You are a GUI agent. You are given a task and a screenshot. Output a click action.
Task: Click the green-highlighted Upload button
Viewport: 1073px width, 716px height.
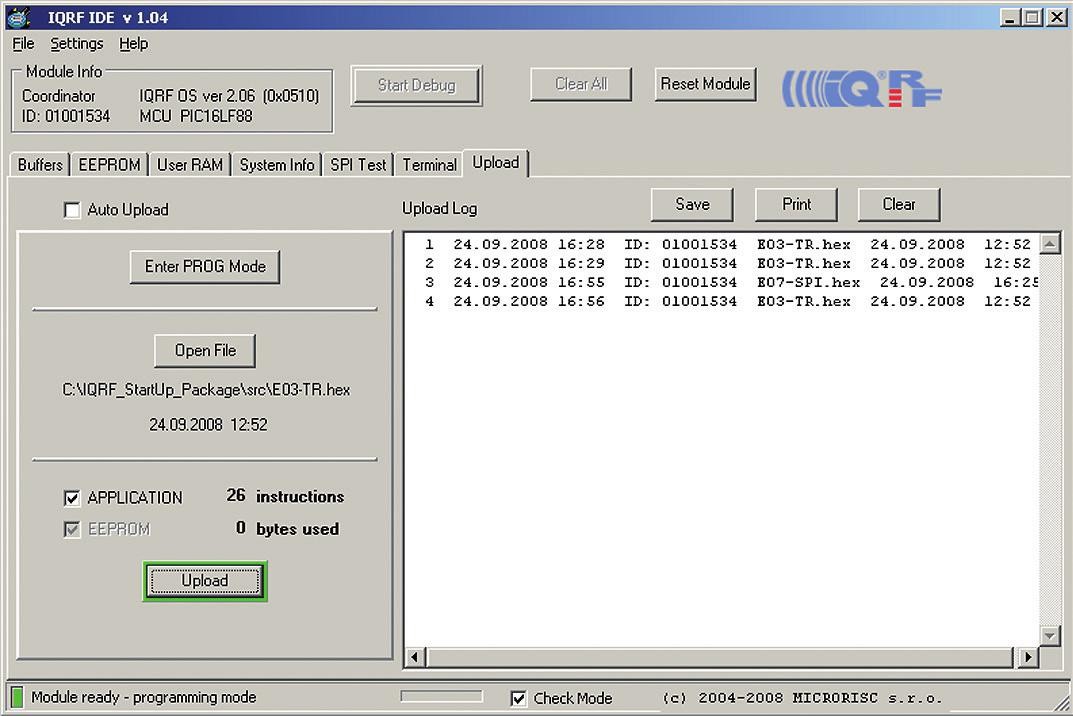(205, 581)
